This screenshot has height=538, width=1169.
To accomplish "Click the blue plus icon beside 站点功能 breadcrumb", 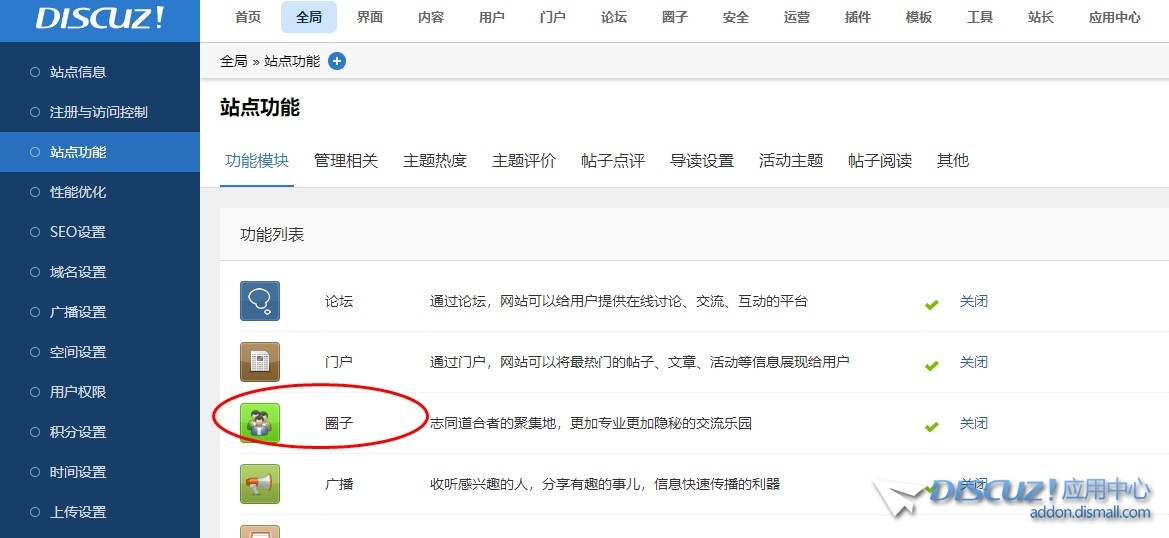I will coord(337,61).
